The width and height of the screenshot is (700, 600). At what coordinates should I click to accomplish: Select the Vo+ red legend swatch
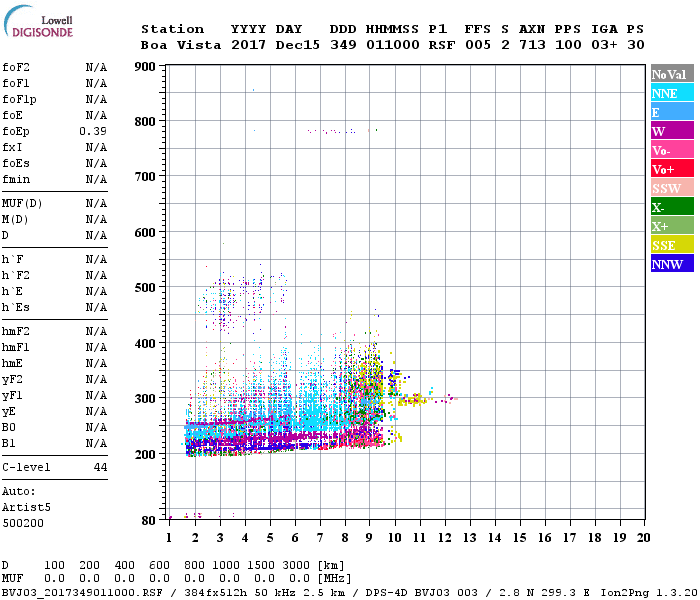[x=672, y=169]
